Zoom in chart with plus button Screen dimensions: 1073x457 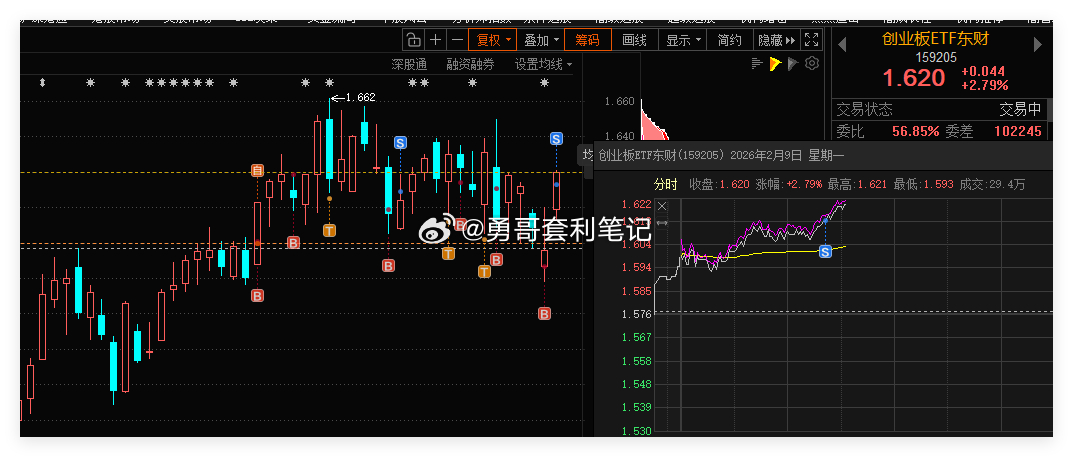pyautogui.click(x=435, y=40)
